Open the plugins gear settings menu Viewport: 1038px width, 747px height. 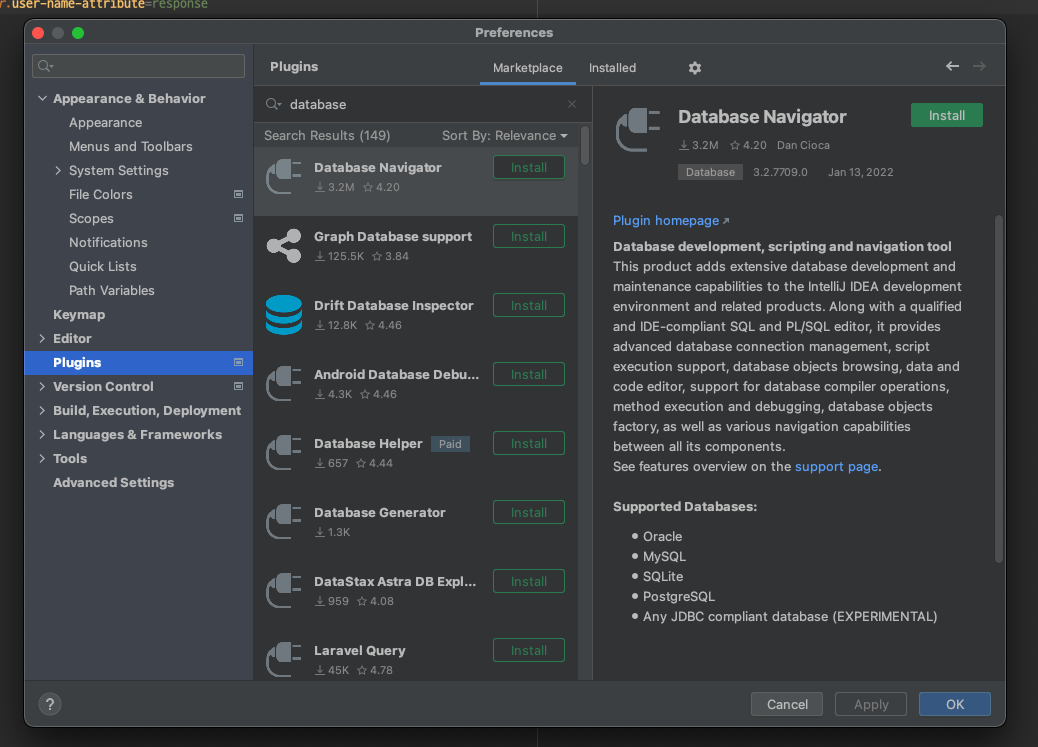pos(694,68)
